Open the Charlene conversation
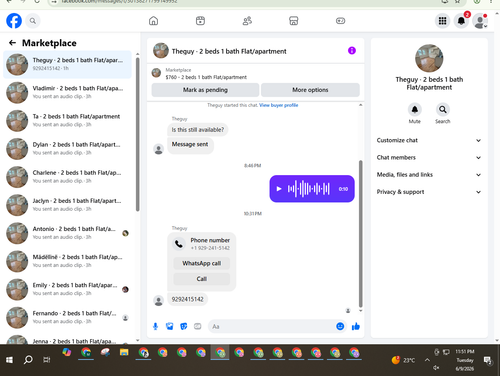The width and height of the screenshot is (500, 376). pyautogui.click(x=67, y=177)
